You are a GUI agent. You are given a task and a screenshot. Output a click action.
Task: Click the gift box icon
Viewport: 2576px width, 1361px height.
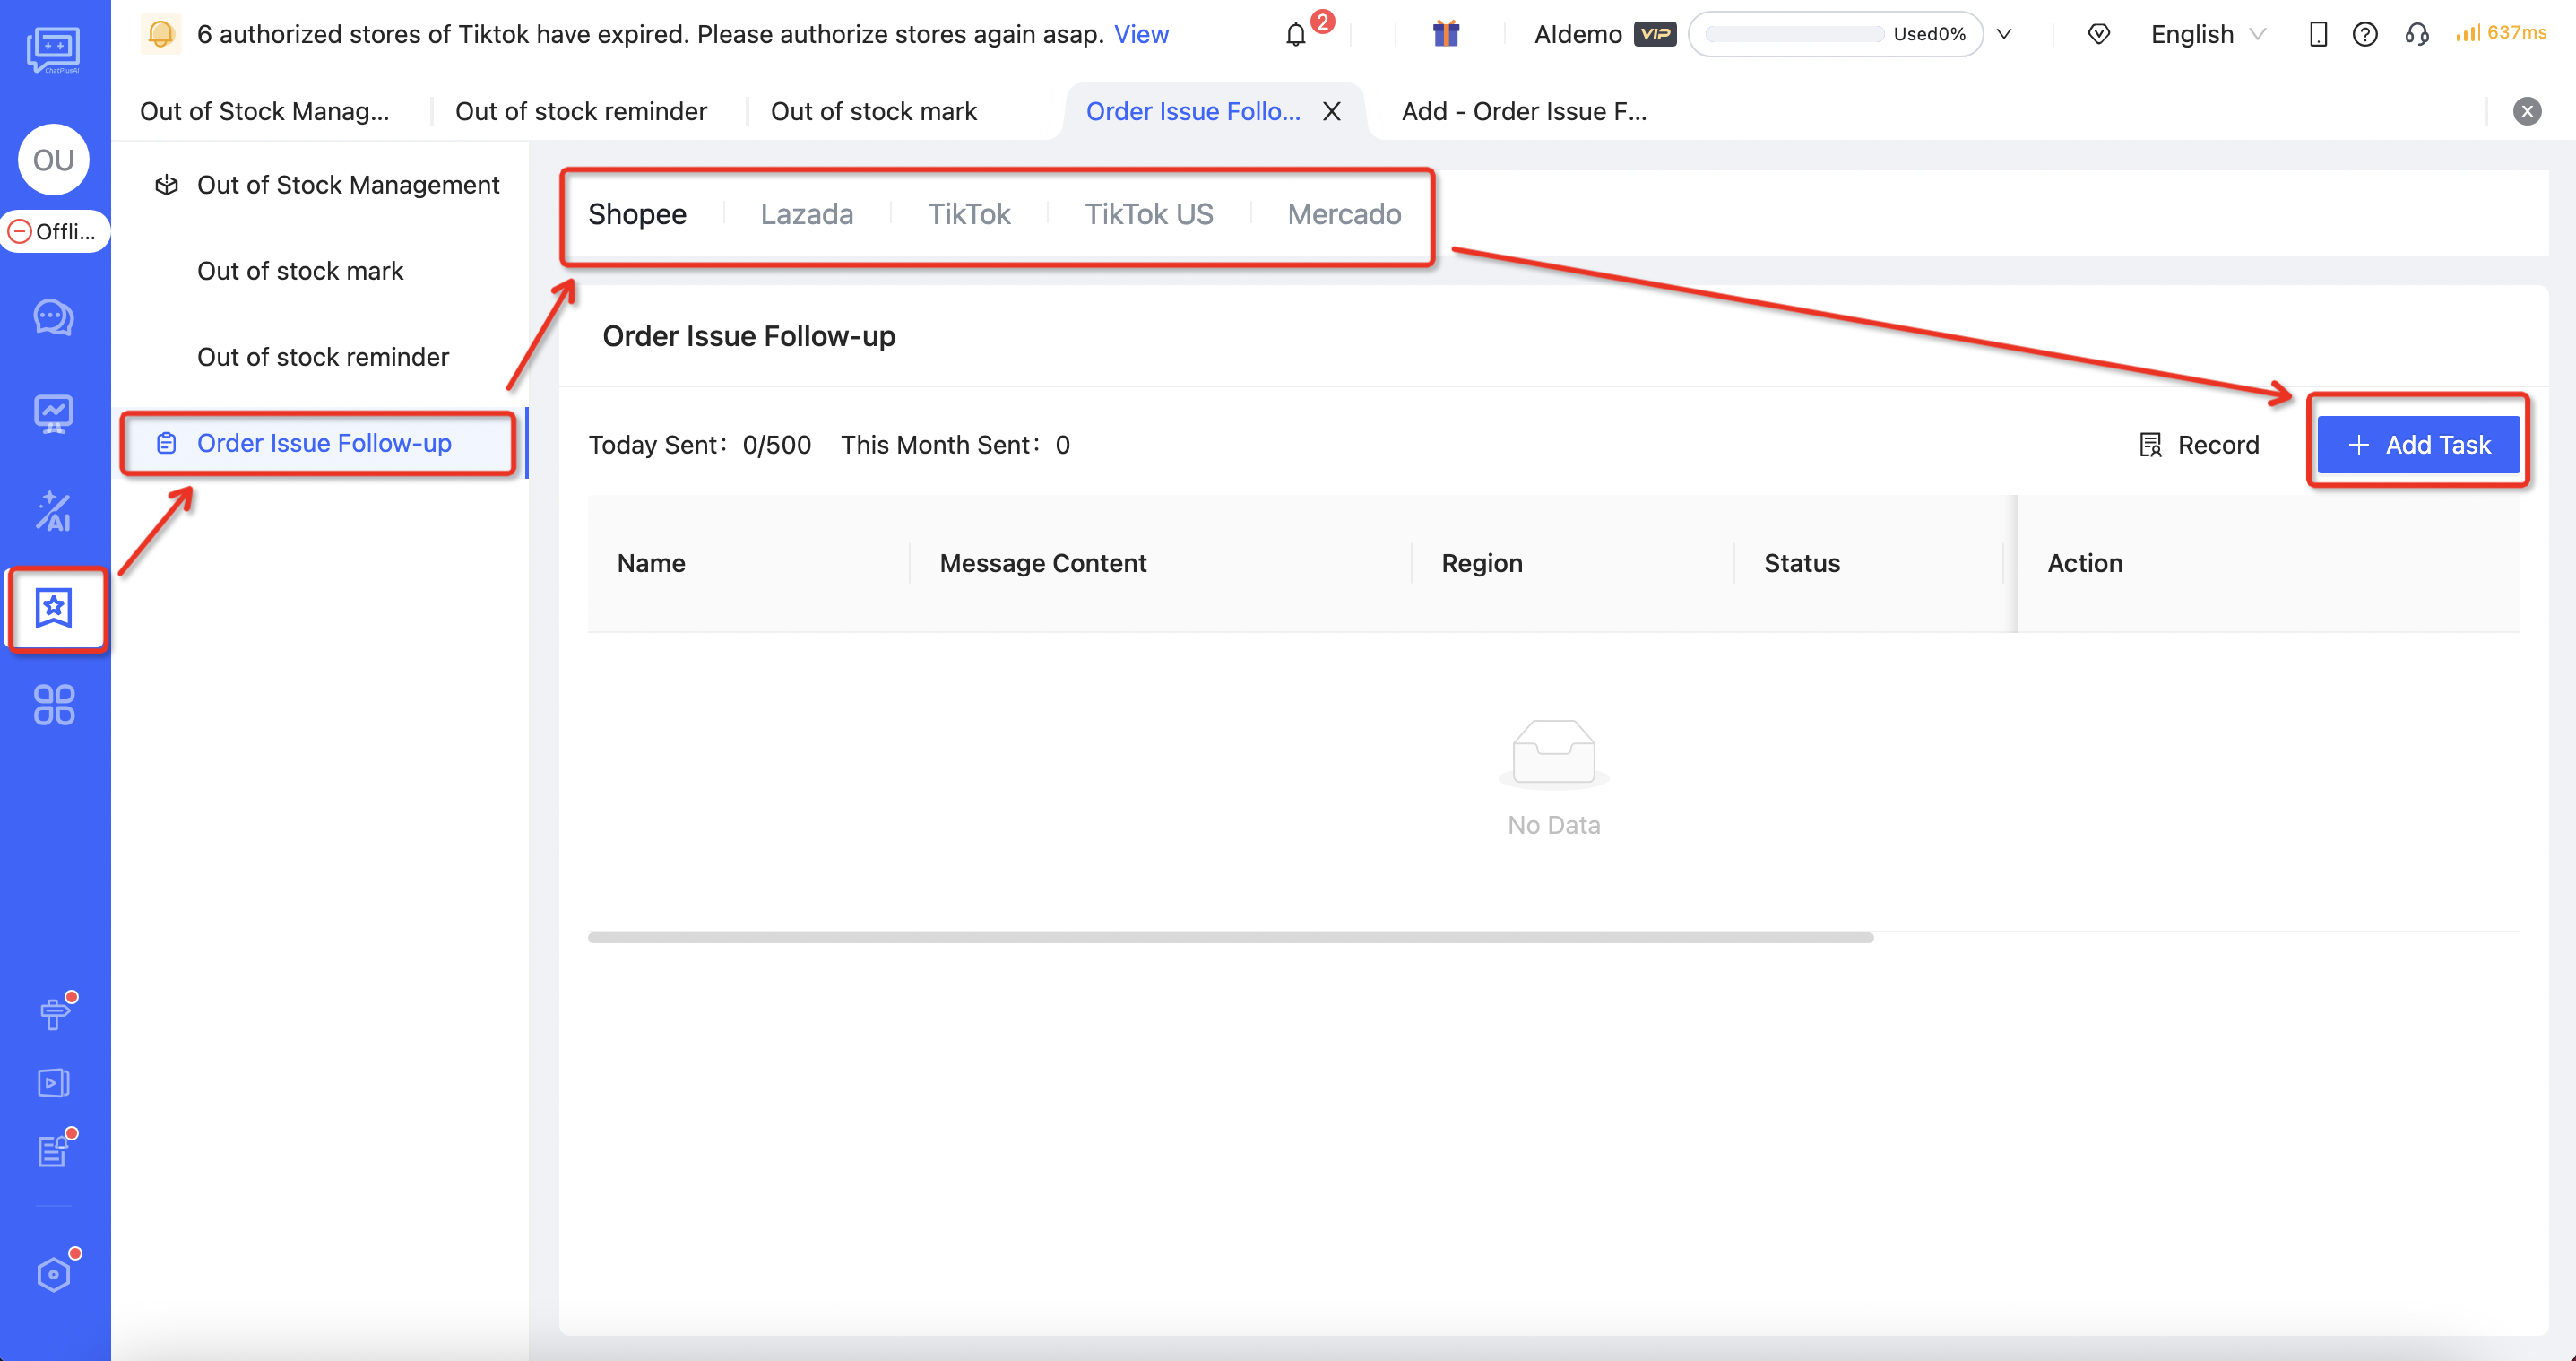tap(1446, 34)
